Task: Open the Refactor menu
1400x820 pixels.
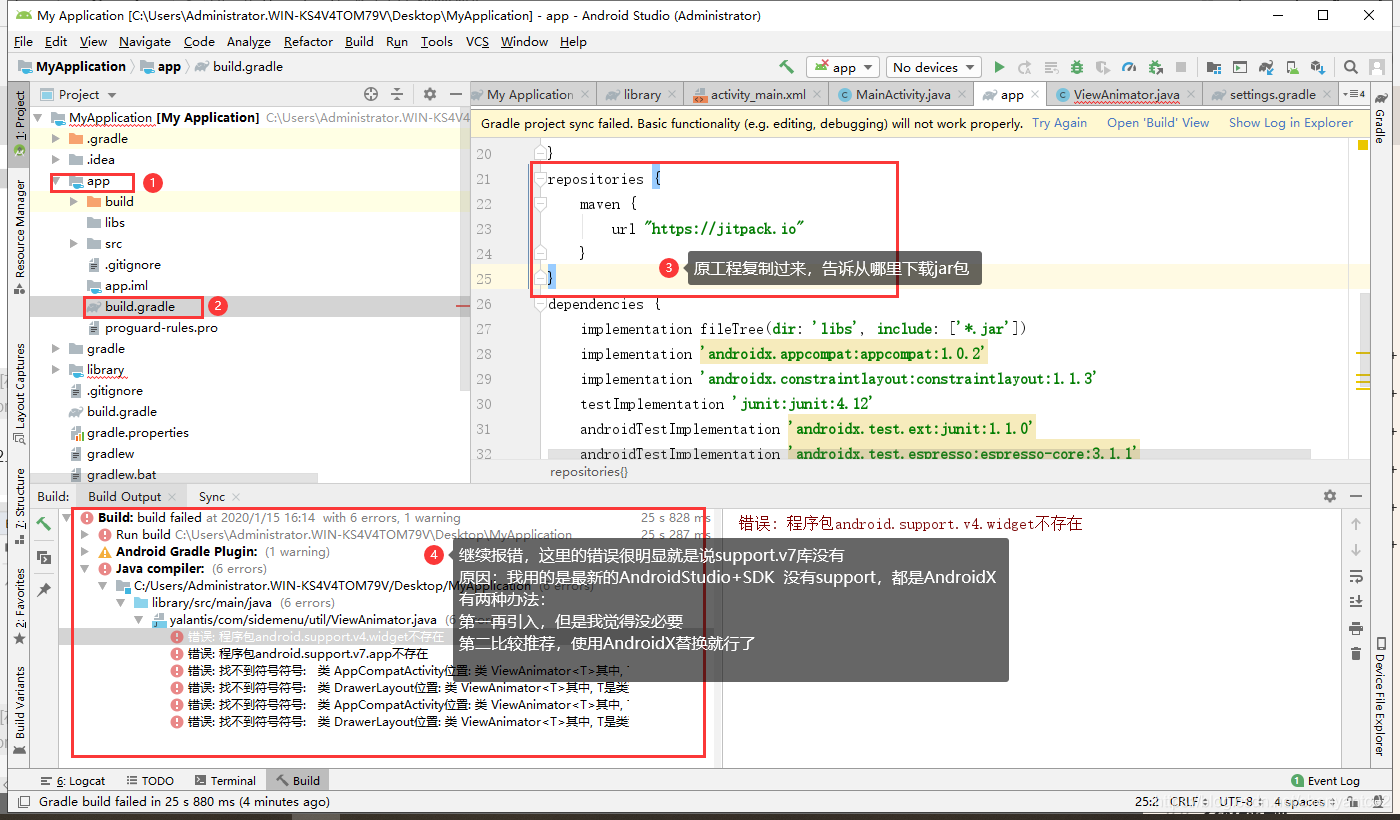Action: (x=308, y=41)
